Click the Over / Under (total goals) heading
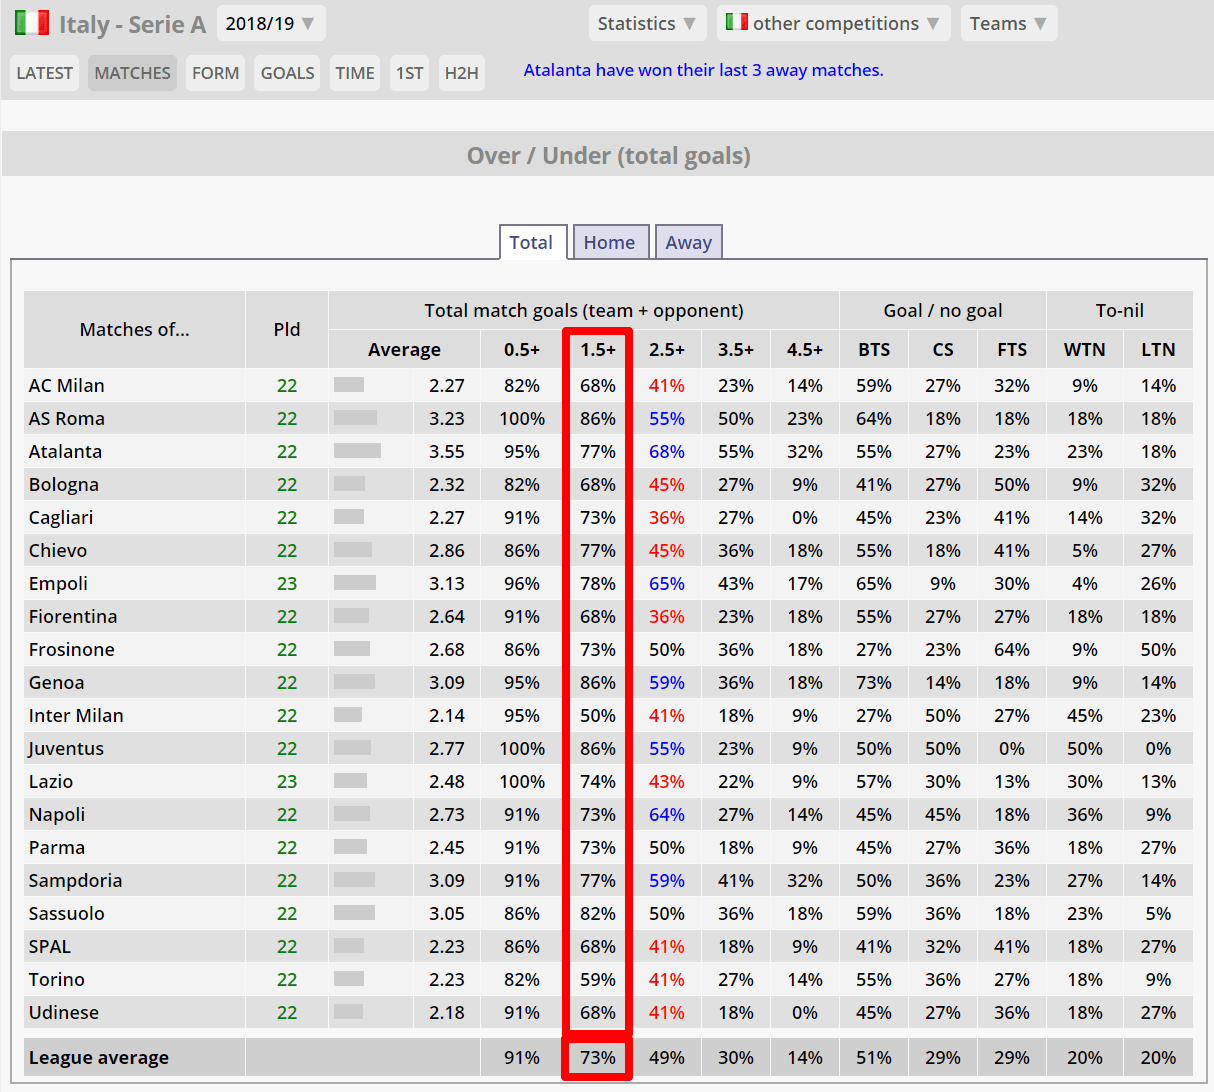Viewport: 1214px width, 1092px height. pyautogui.click(x=608, y=155)
